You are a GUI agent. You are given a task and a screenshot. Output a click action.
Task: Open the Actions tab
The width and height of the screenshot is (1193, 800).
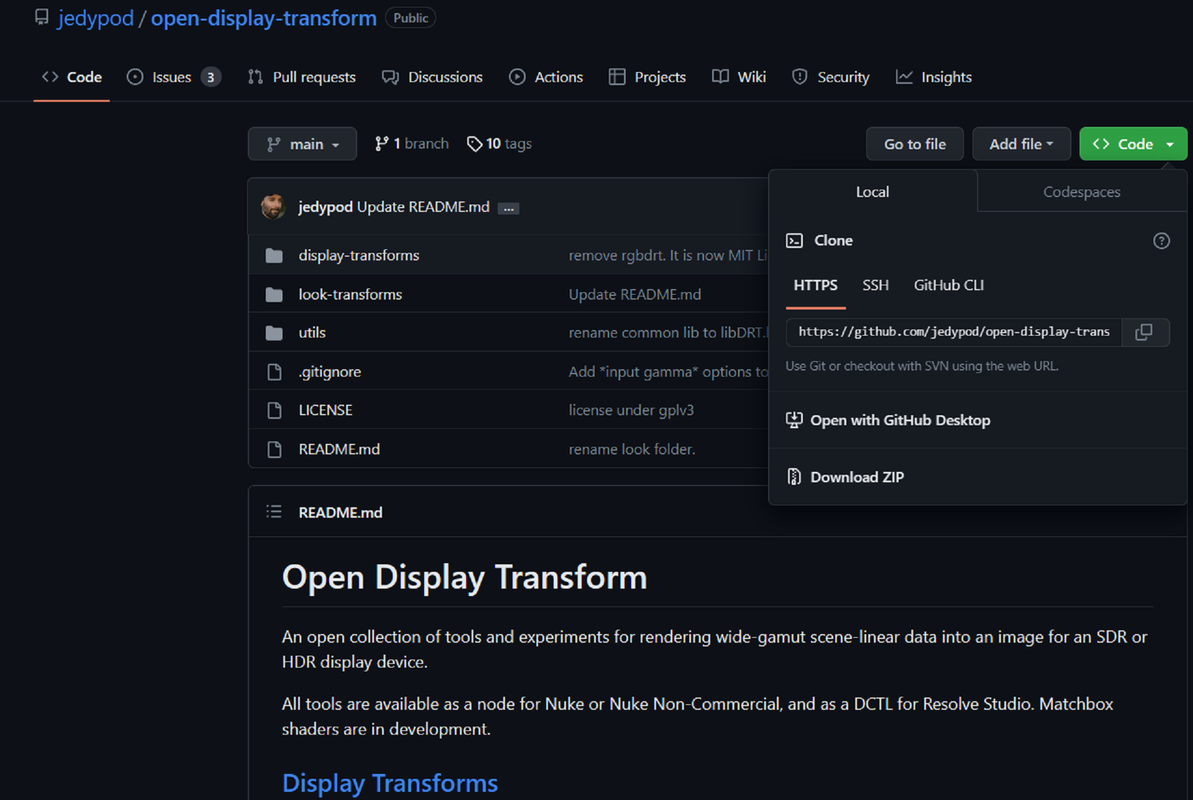(x=546, y=77)
